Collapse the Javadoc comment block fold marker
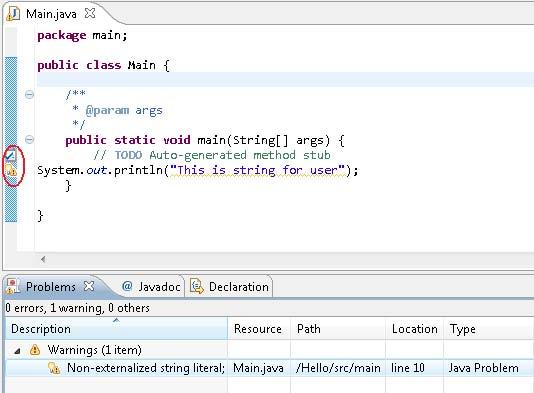This screenshot has width=534, height=393. click(30, 94)
